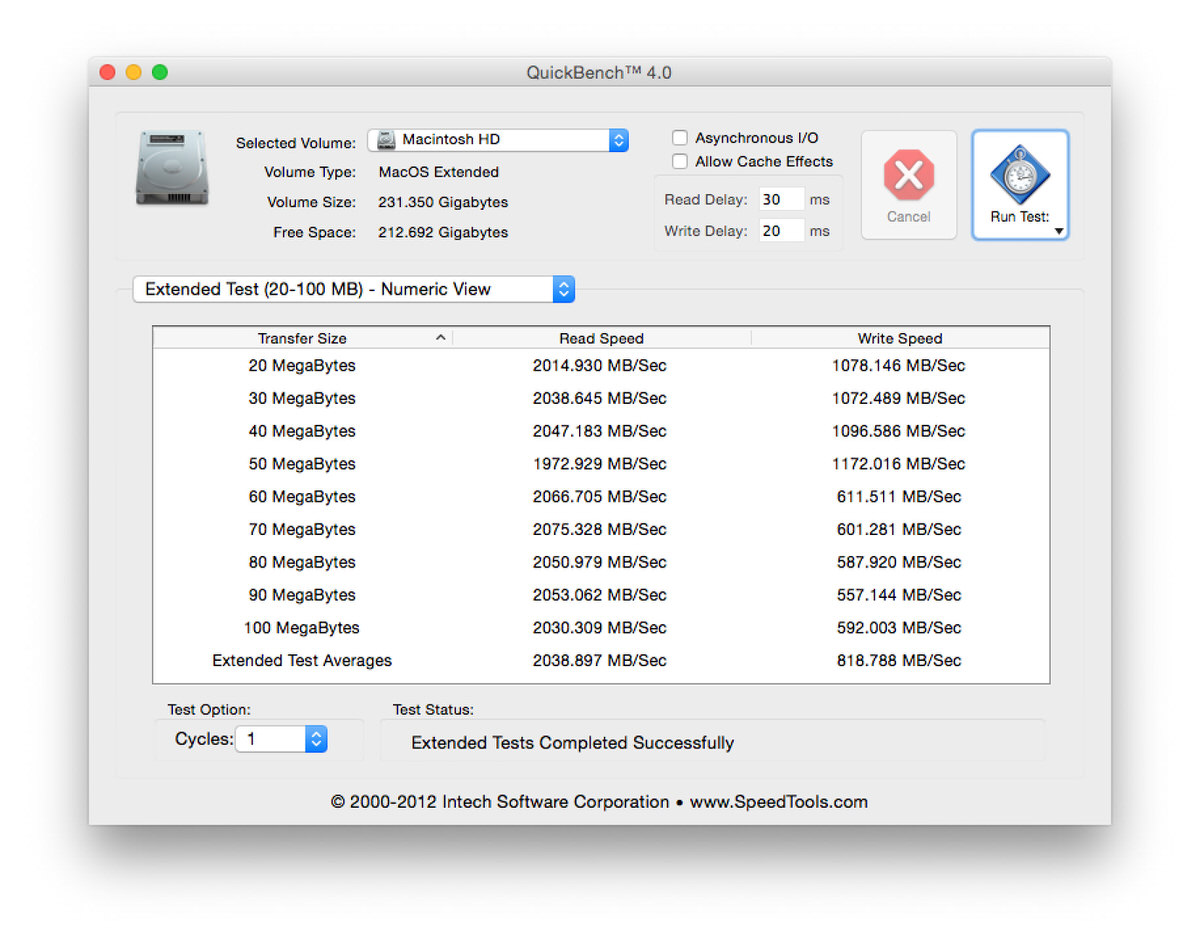Click read speed 2050.979 MB/Sec

600,562
